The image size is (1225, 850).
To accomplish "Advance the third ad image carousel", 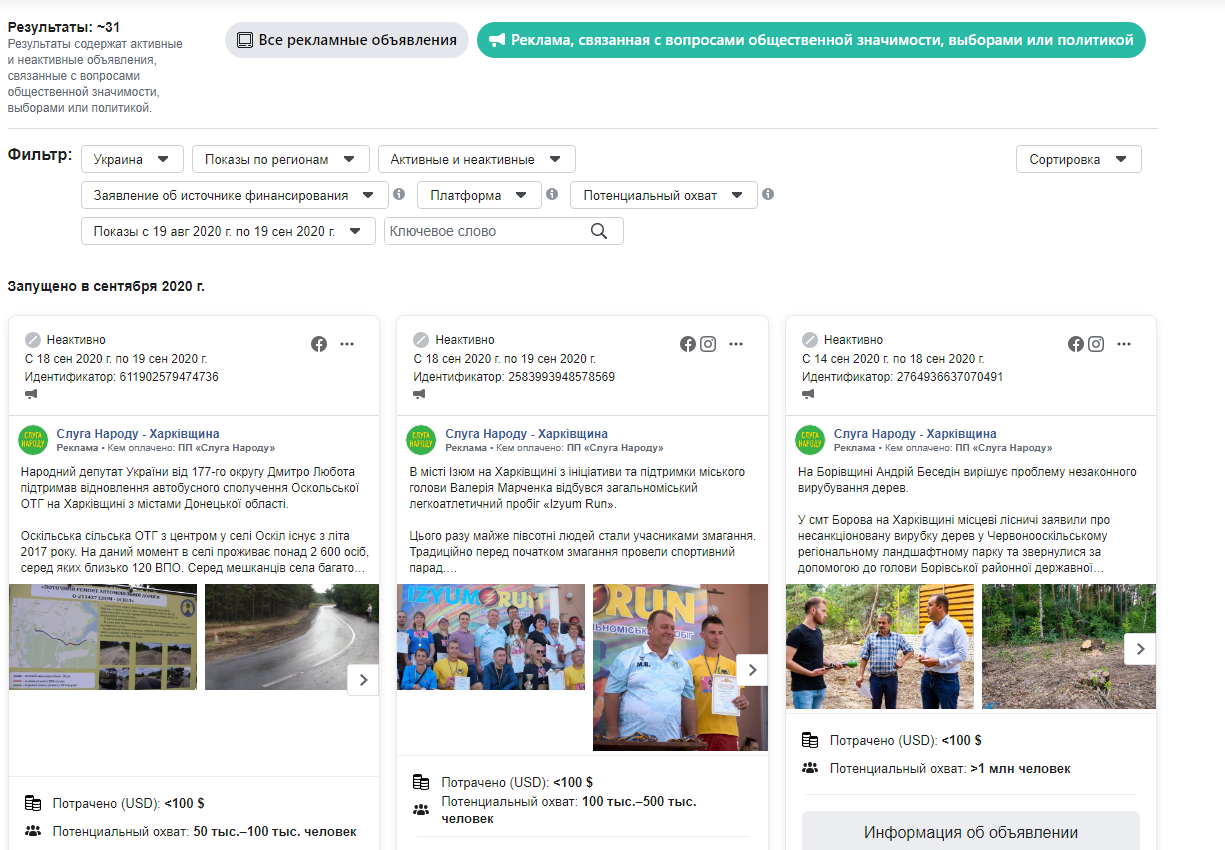I will pyautogui.click(x=1140, y=649).
